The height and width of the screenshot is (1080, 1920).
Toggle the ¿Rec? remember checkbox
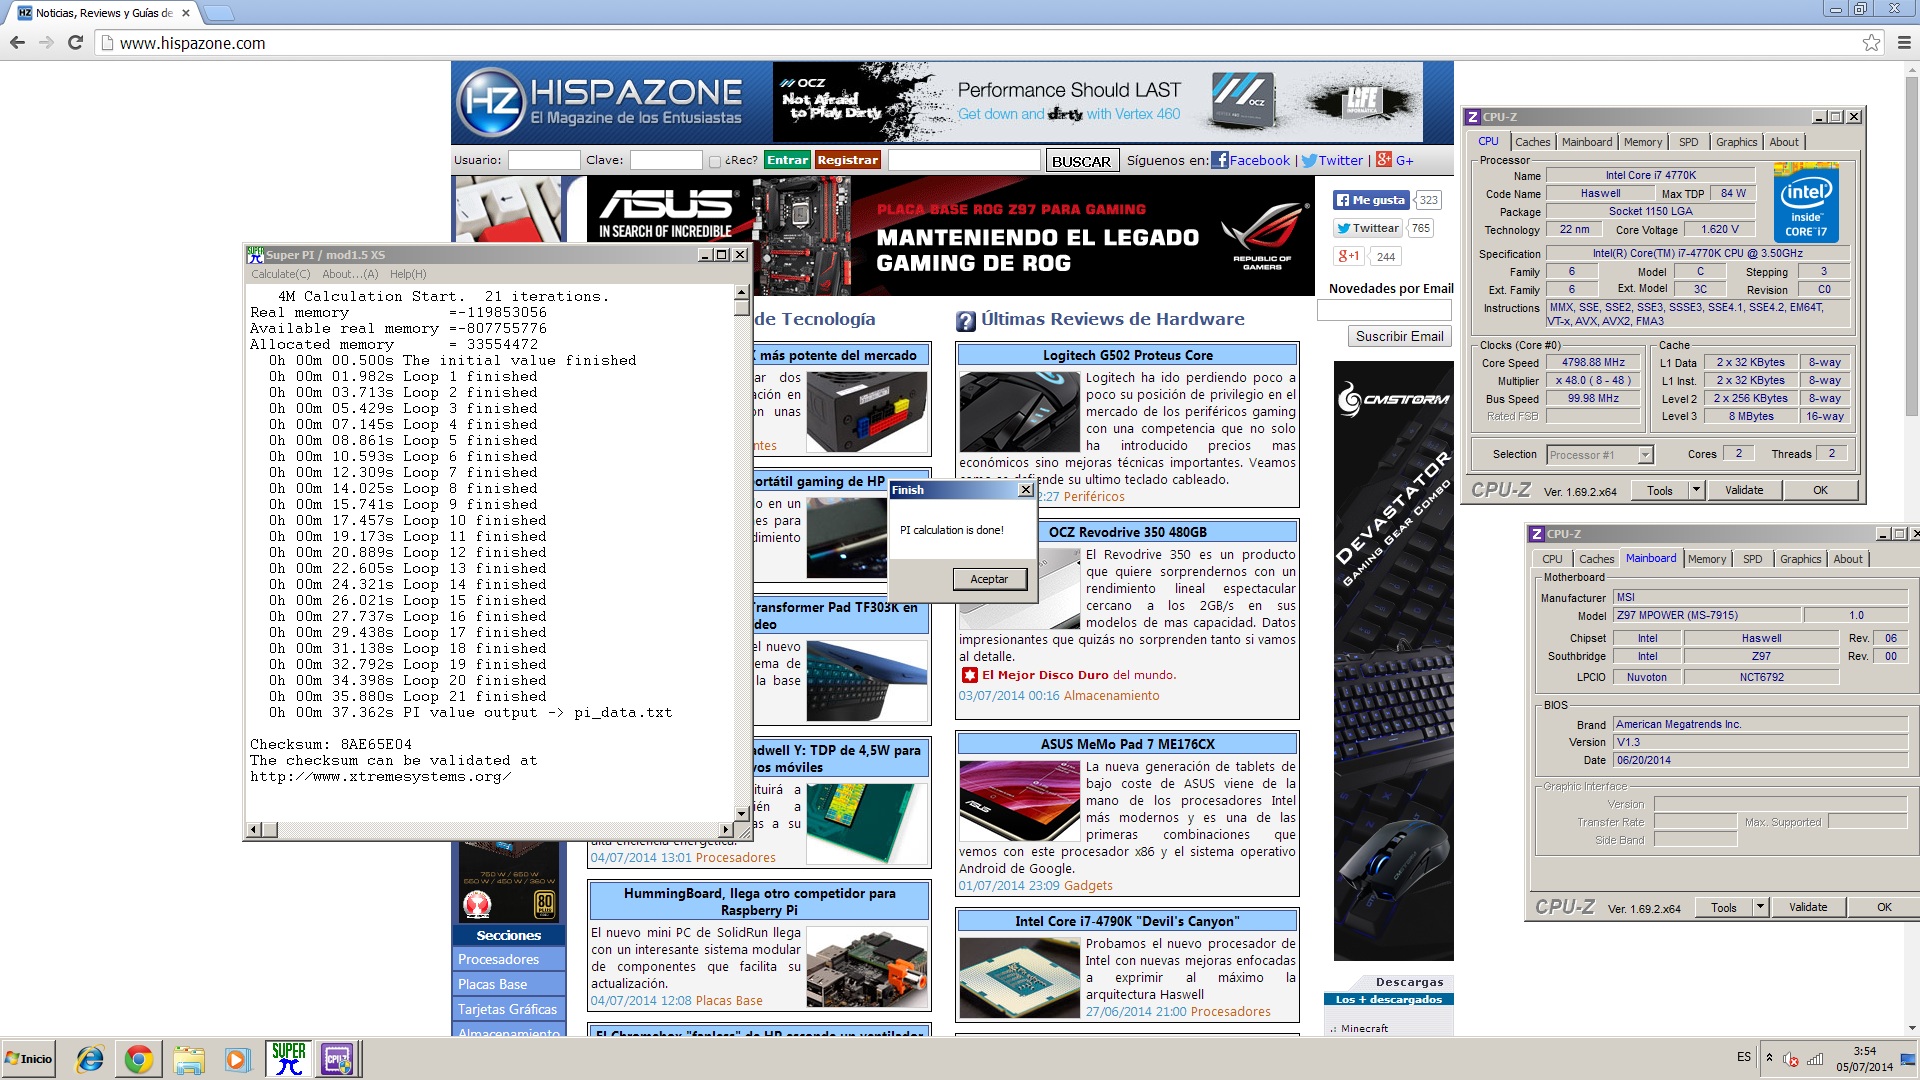coord(714,161)
